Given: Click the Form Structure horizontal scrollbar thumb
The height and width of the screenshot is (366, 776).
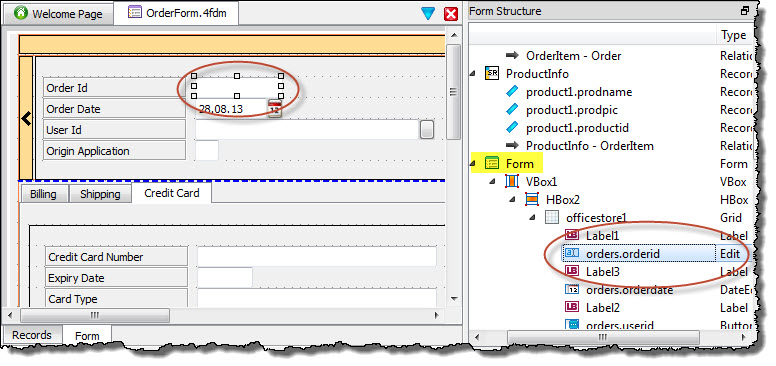Looking at the screenshot, I should click(x=603, y=337).
